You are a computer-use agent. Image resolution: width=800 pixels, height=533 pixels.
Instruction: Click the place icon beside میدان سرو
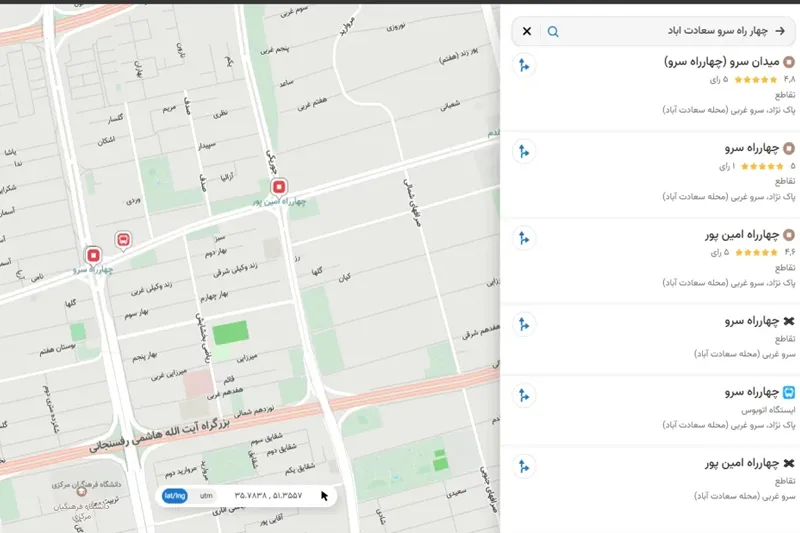(x=789, y=62)
